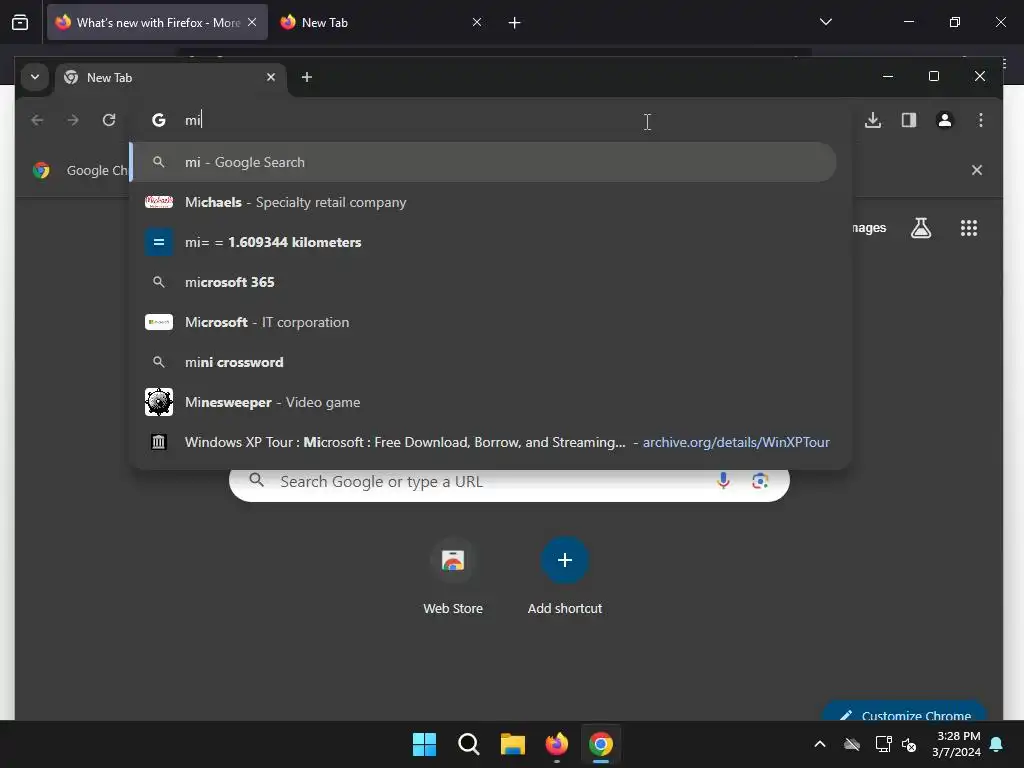Click the muted volume tray icon
Screen dimensions: 1024x768
[x=908, y=744]
